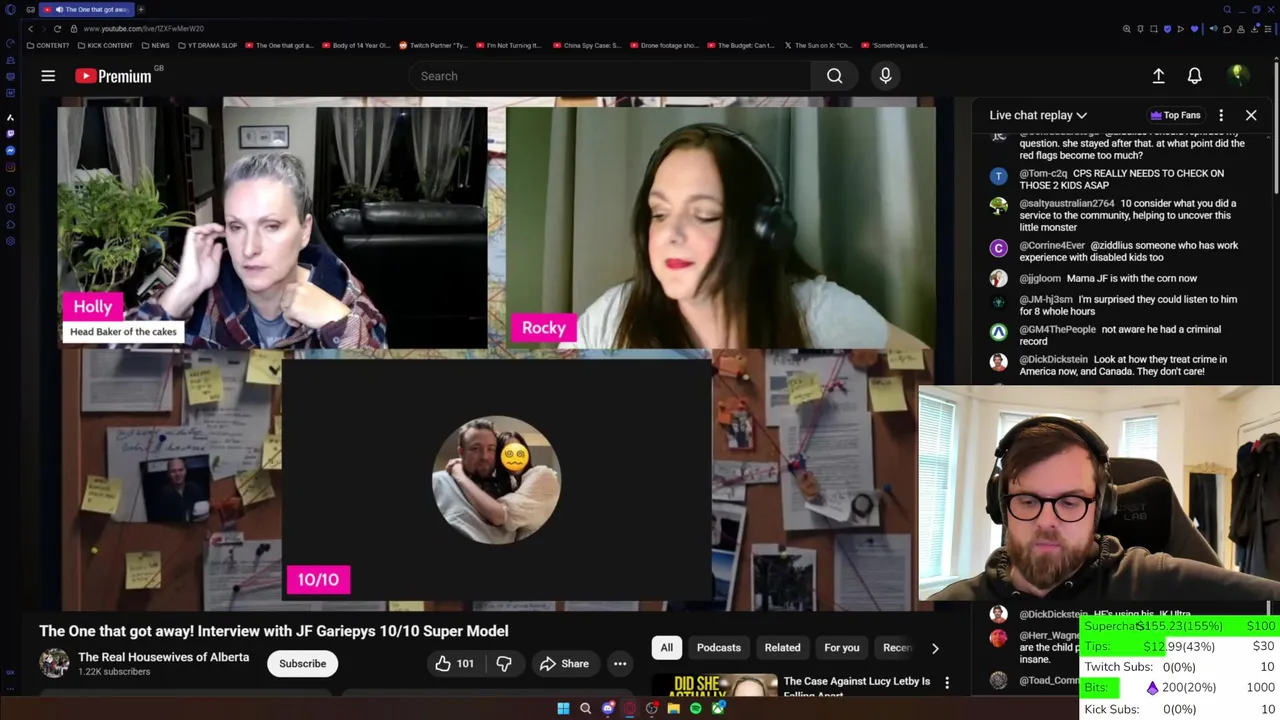Open Windows taskbar search
Screen dimensions: 1280x720
tap(585, 709)
